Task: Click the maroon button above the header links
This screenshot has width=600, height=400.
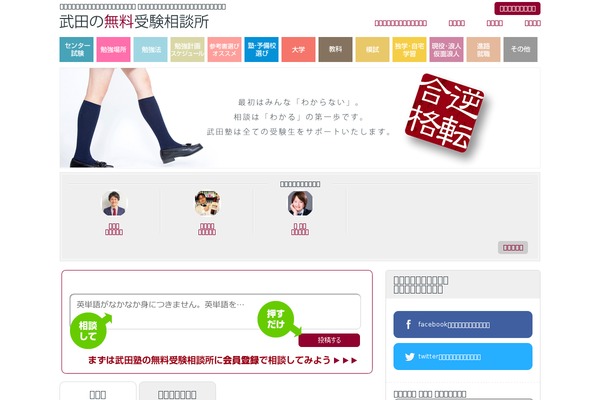Action: (517, 8)
